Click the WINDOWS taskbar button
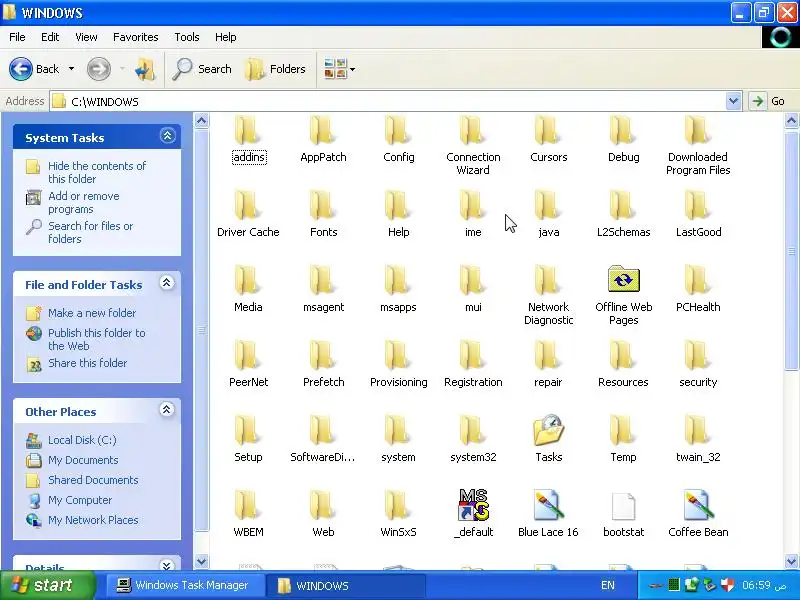Screen dimensions: 800x600 coord(347,585)
